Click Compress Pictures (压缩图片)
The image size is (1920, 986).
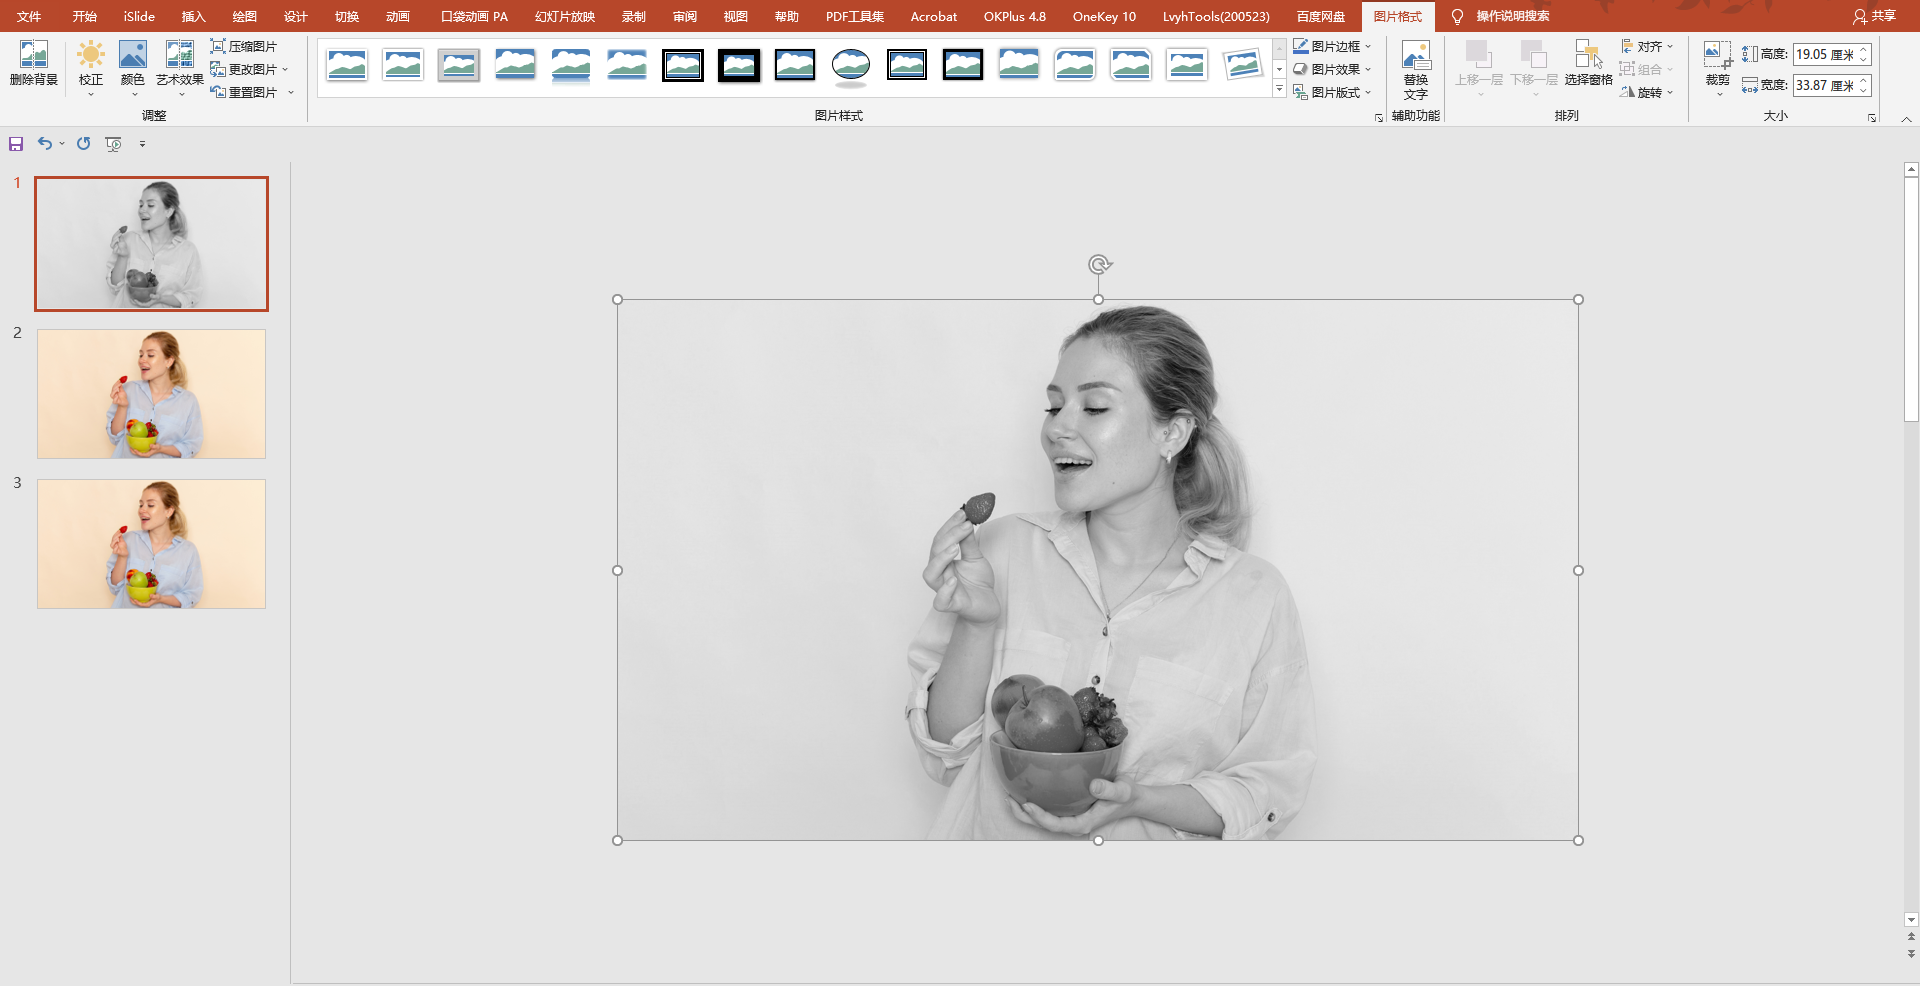pyautogui.click(x=244, y=46)
